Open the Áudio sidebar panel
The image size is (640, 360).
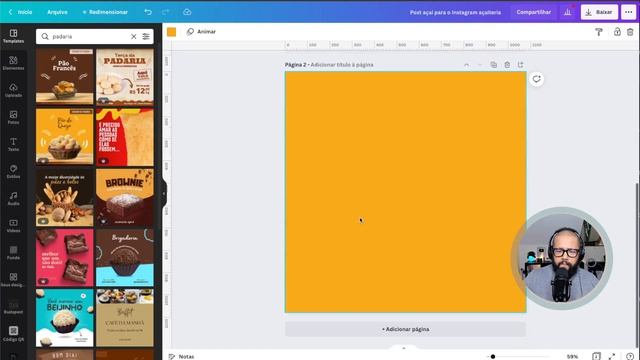coord(13,198)
